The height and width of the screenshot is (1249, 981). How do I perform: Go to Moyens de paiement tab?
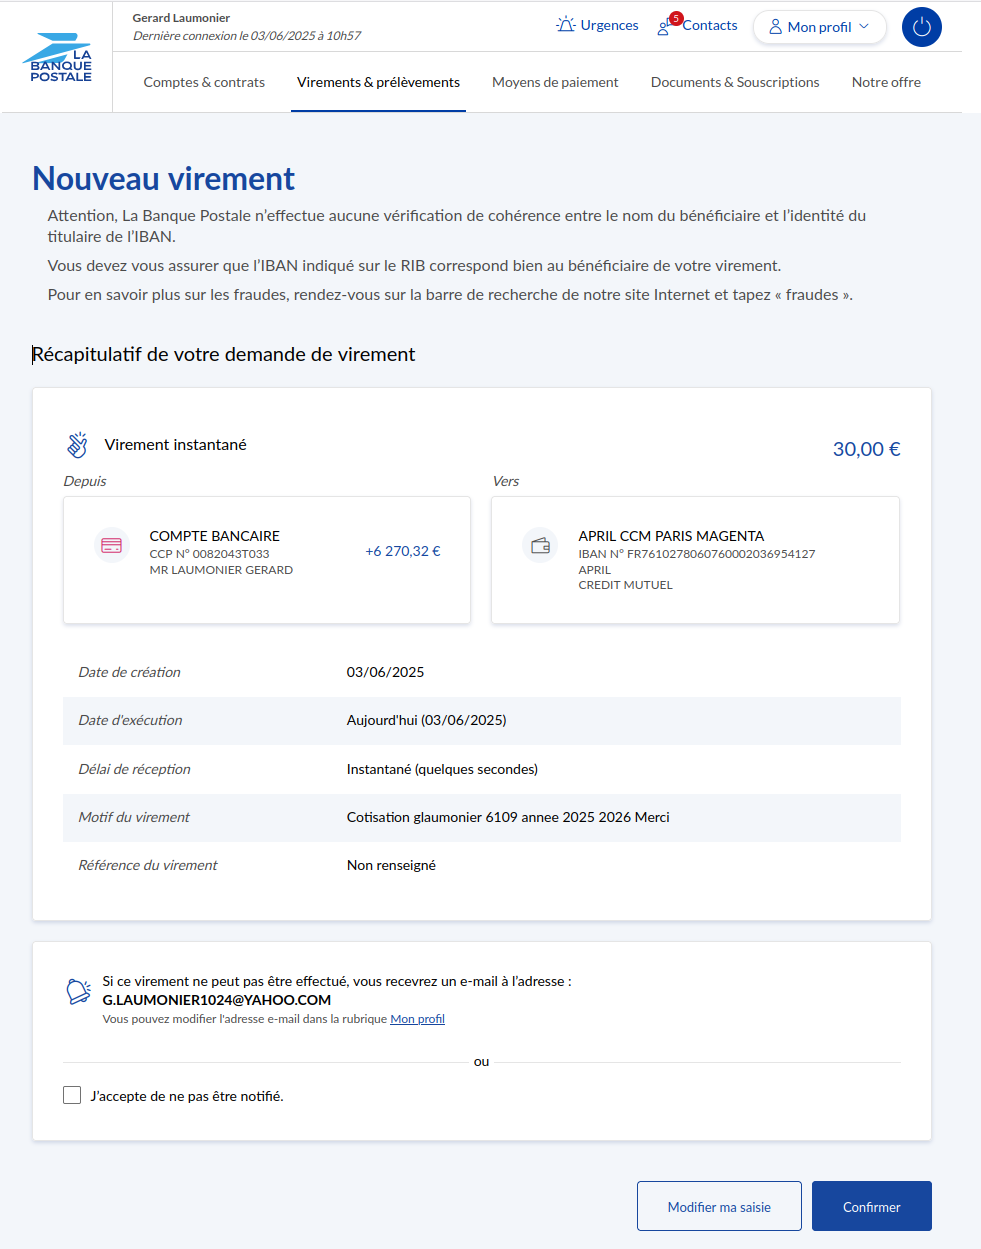555,82
